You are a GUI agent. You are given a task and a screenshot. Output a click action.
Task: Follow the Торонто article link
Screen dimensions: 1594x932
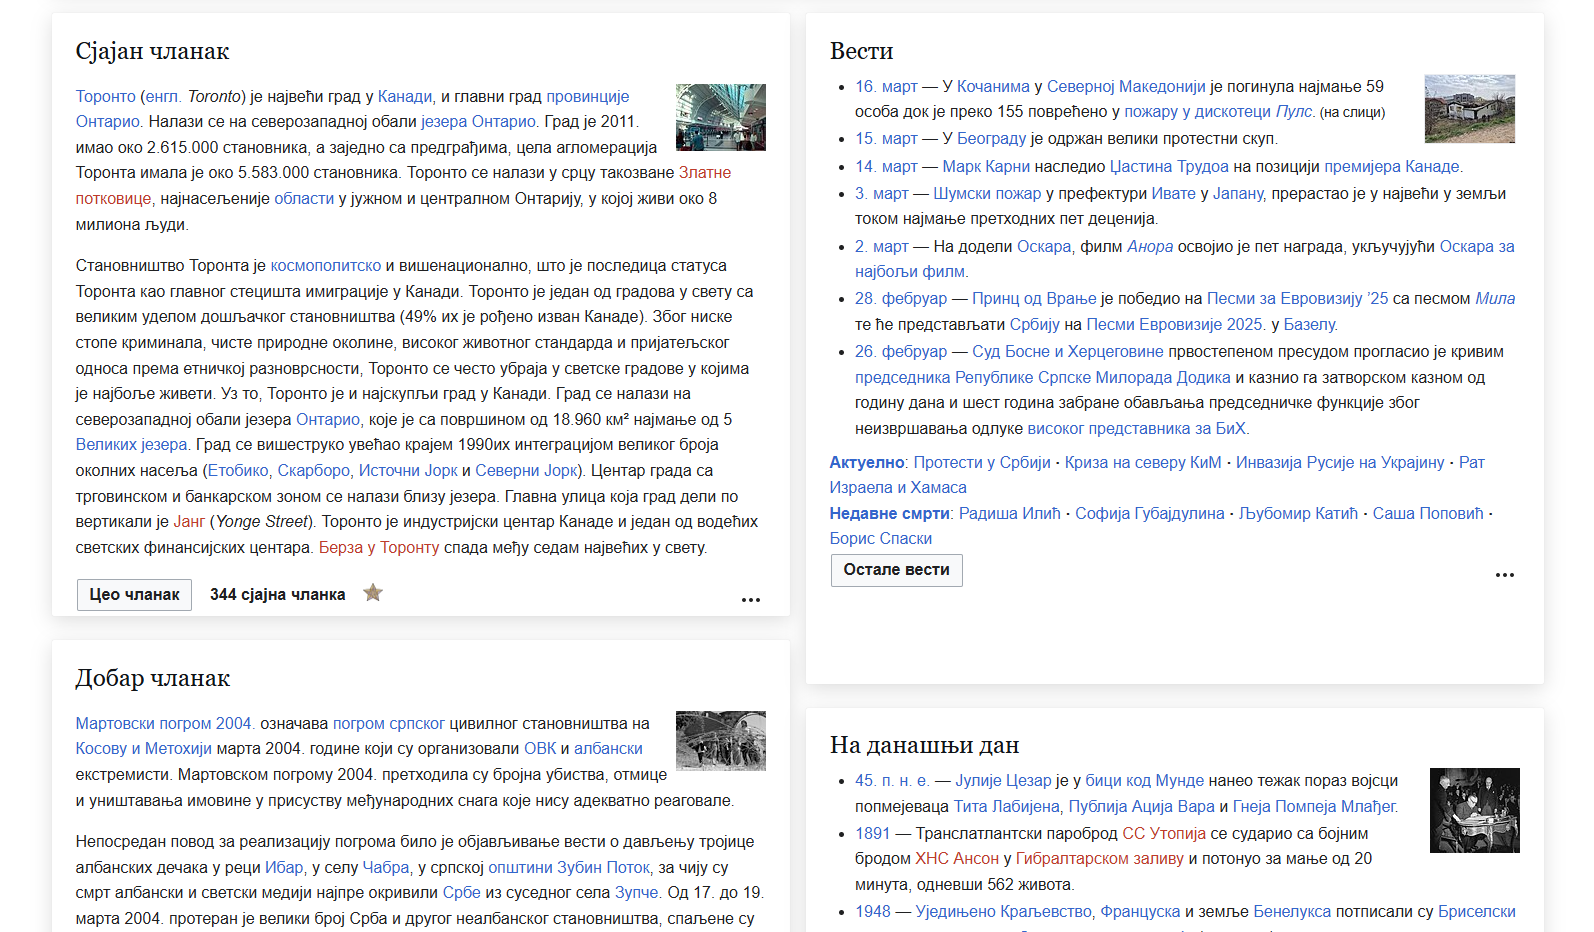coord(106,96)
